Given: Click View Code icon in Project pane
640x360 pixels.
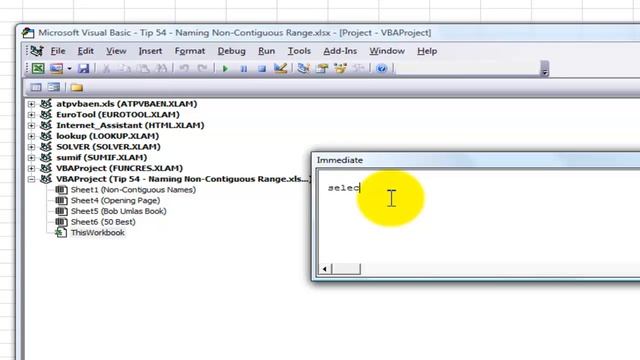Looking at the screenshot, I should (36, 87).
